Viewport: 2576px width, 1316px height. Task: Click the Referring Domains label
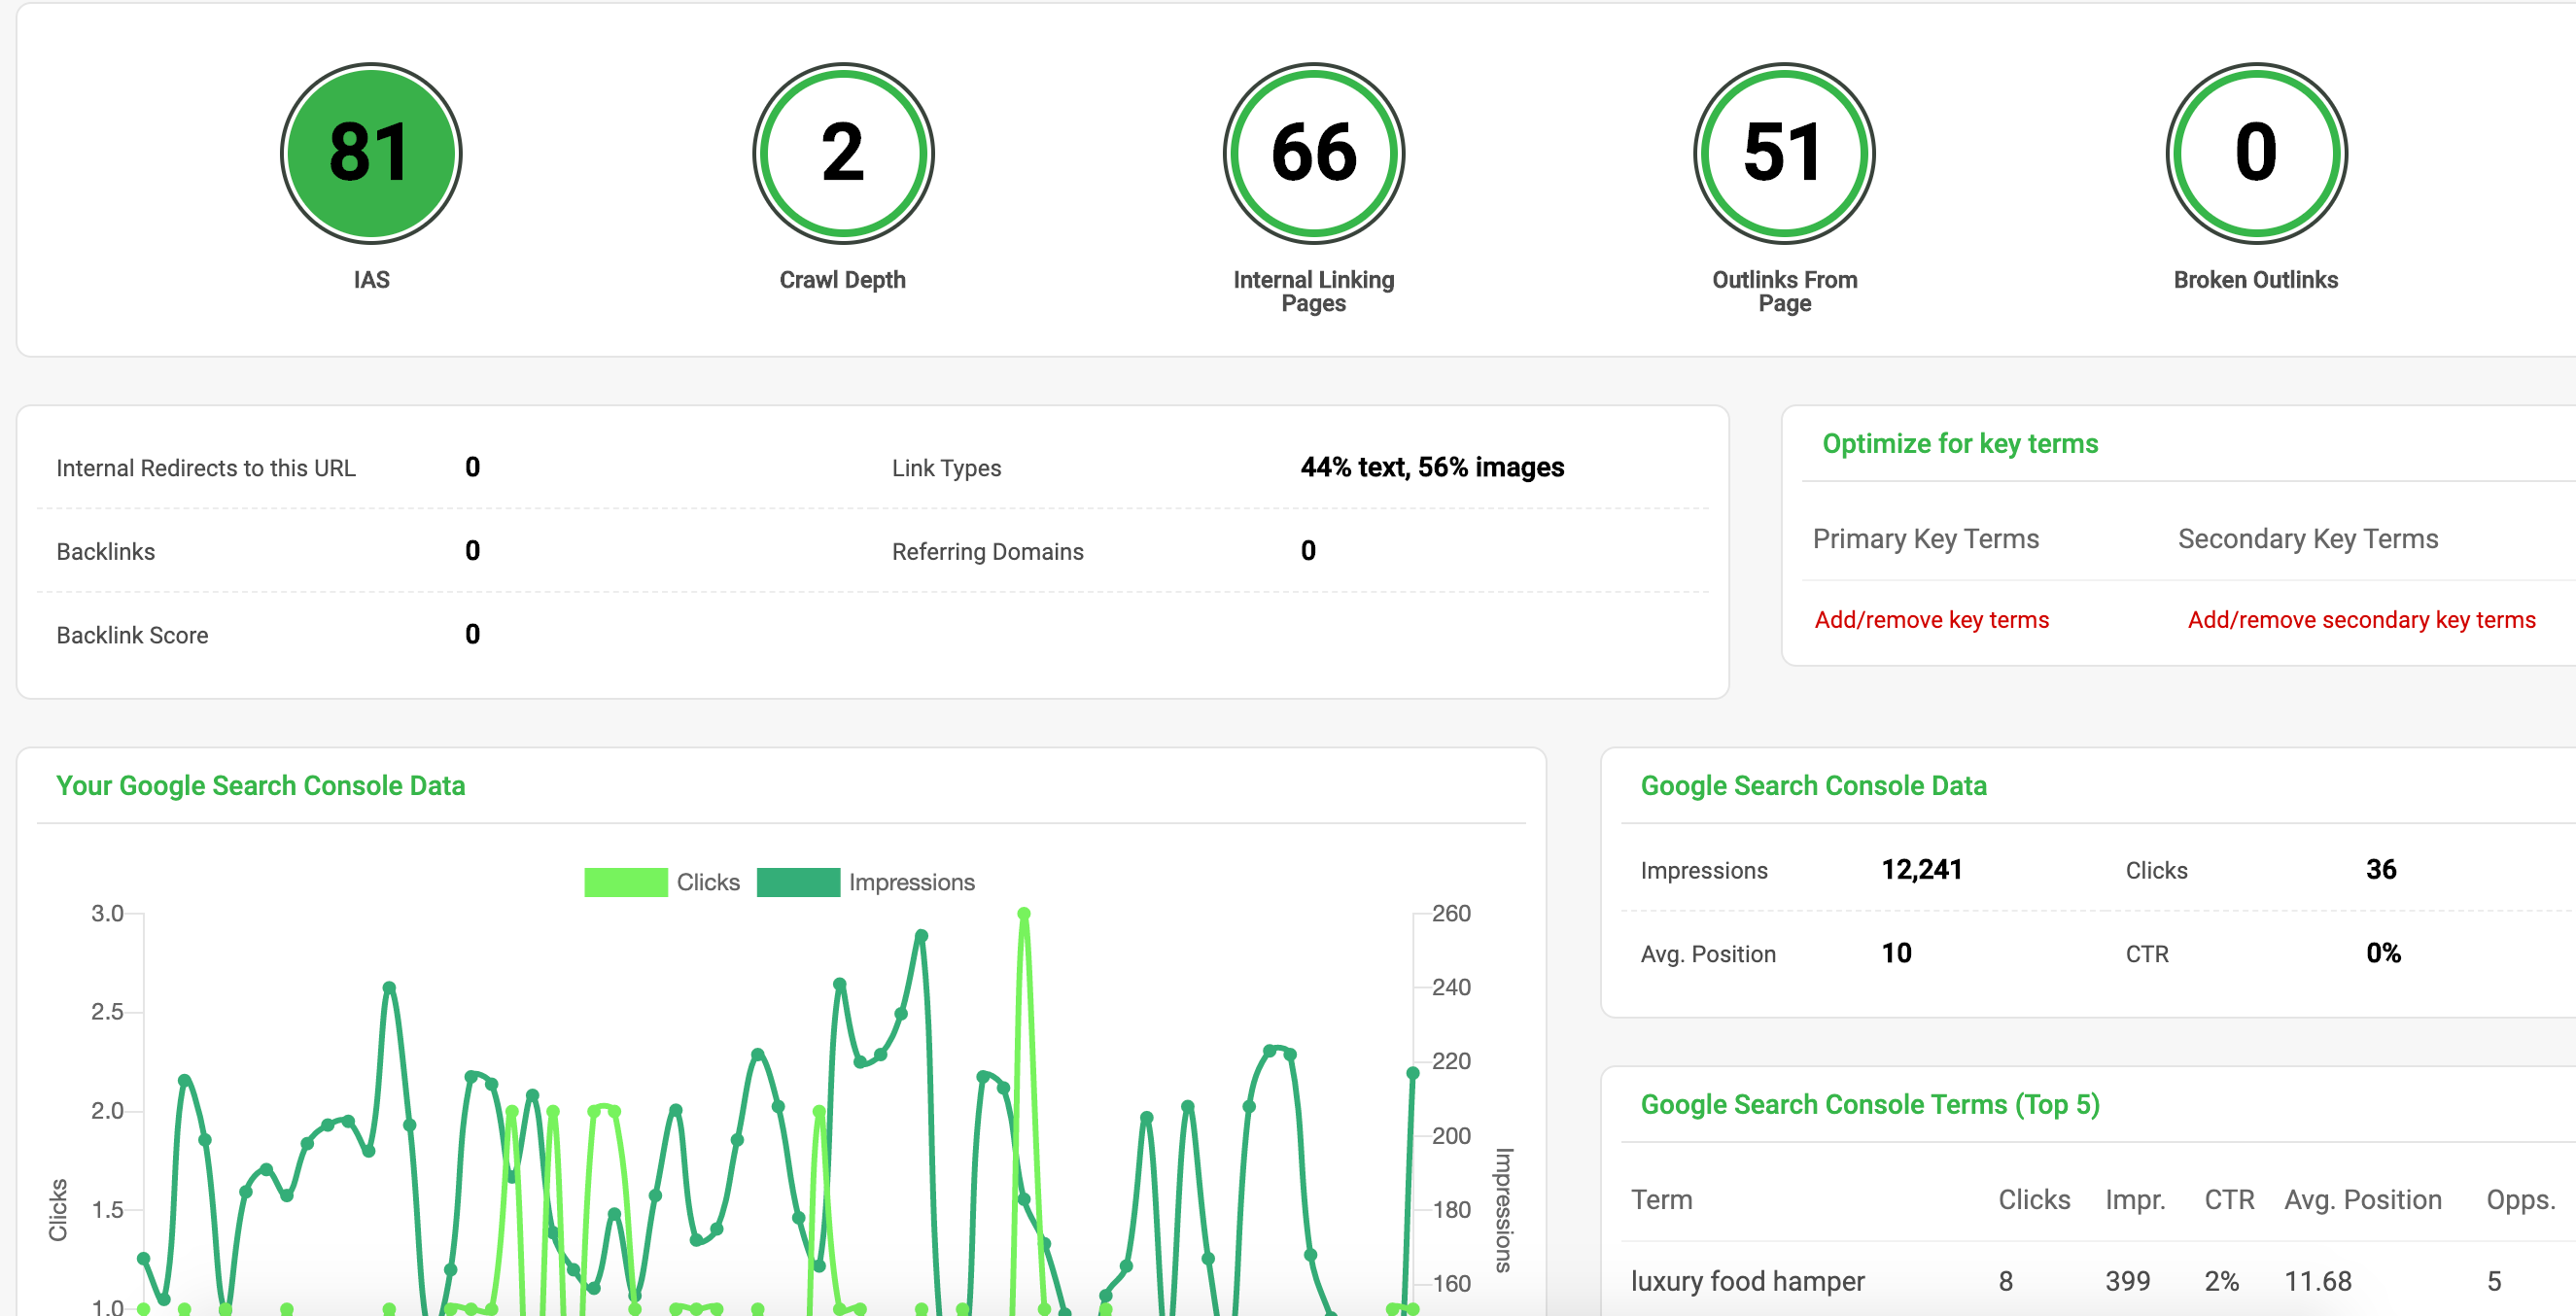click(987, 552)
